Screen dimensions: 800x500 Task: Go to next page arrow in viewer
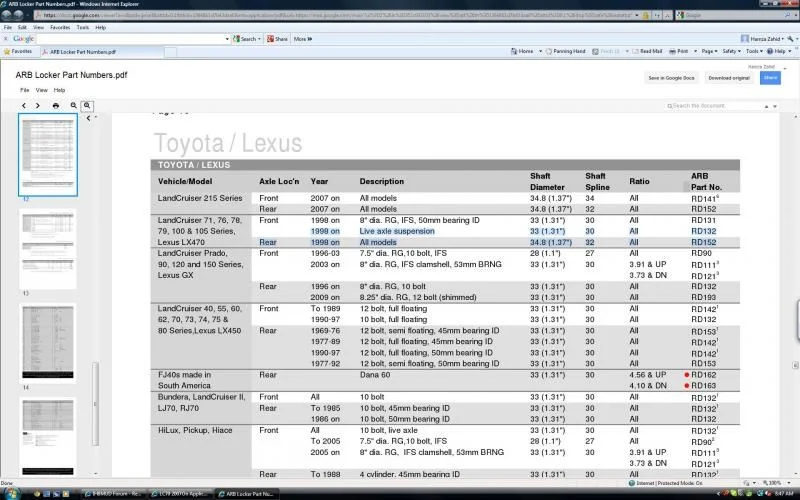tap(38, 106)
